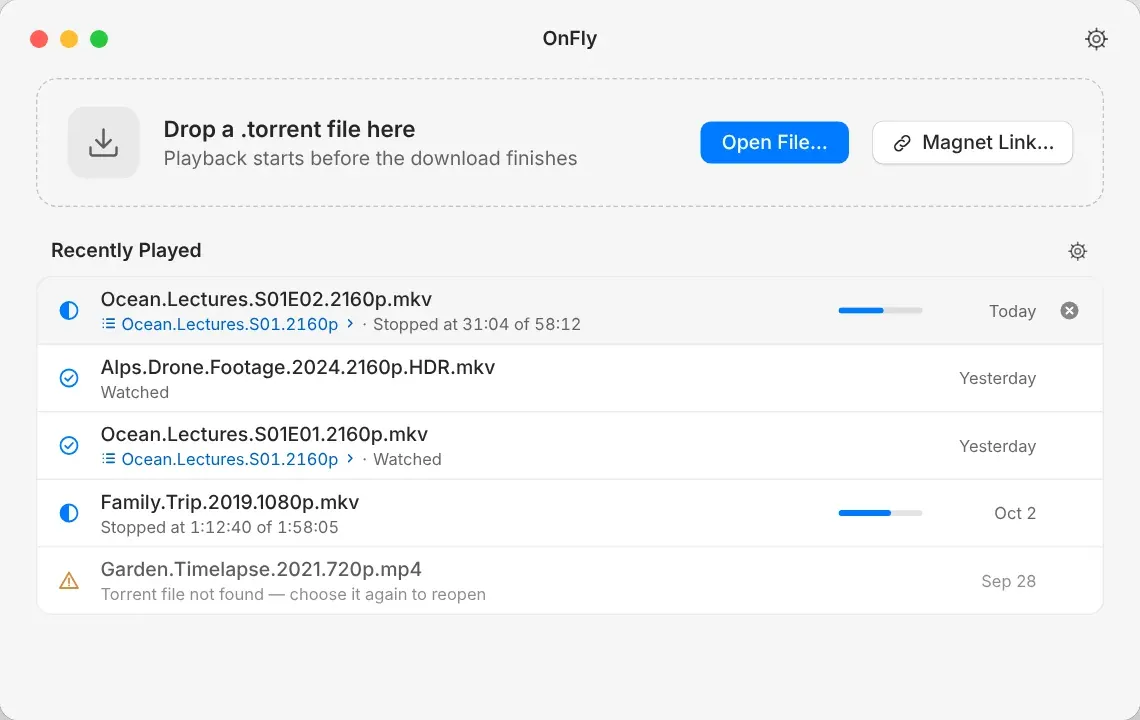The image size is (1140, 720).
Task: Select Ocean.Lectures.S01E02.2160p.mkv file name
Action: point(266,299)
